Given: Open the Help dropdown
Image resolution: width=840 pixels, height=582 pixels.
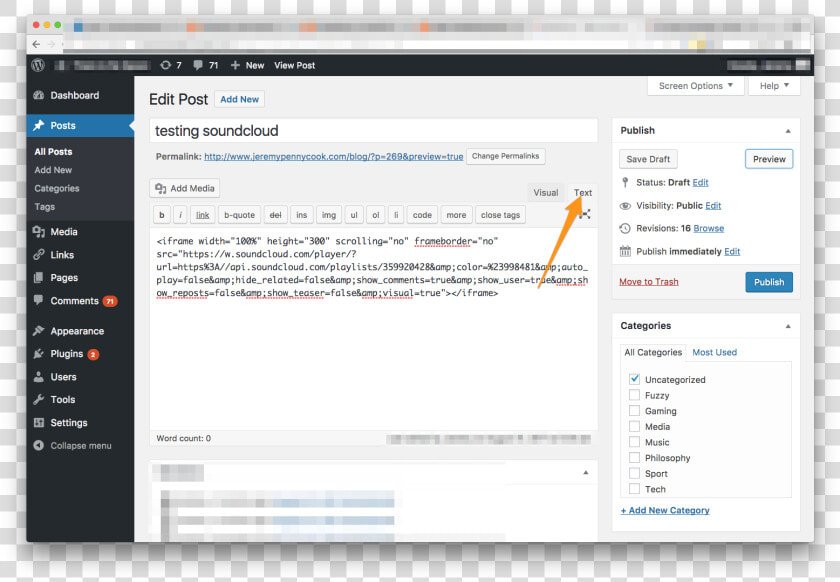Looking at the screenshot, I should pyautogui.click(x=774, y=86).
